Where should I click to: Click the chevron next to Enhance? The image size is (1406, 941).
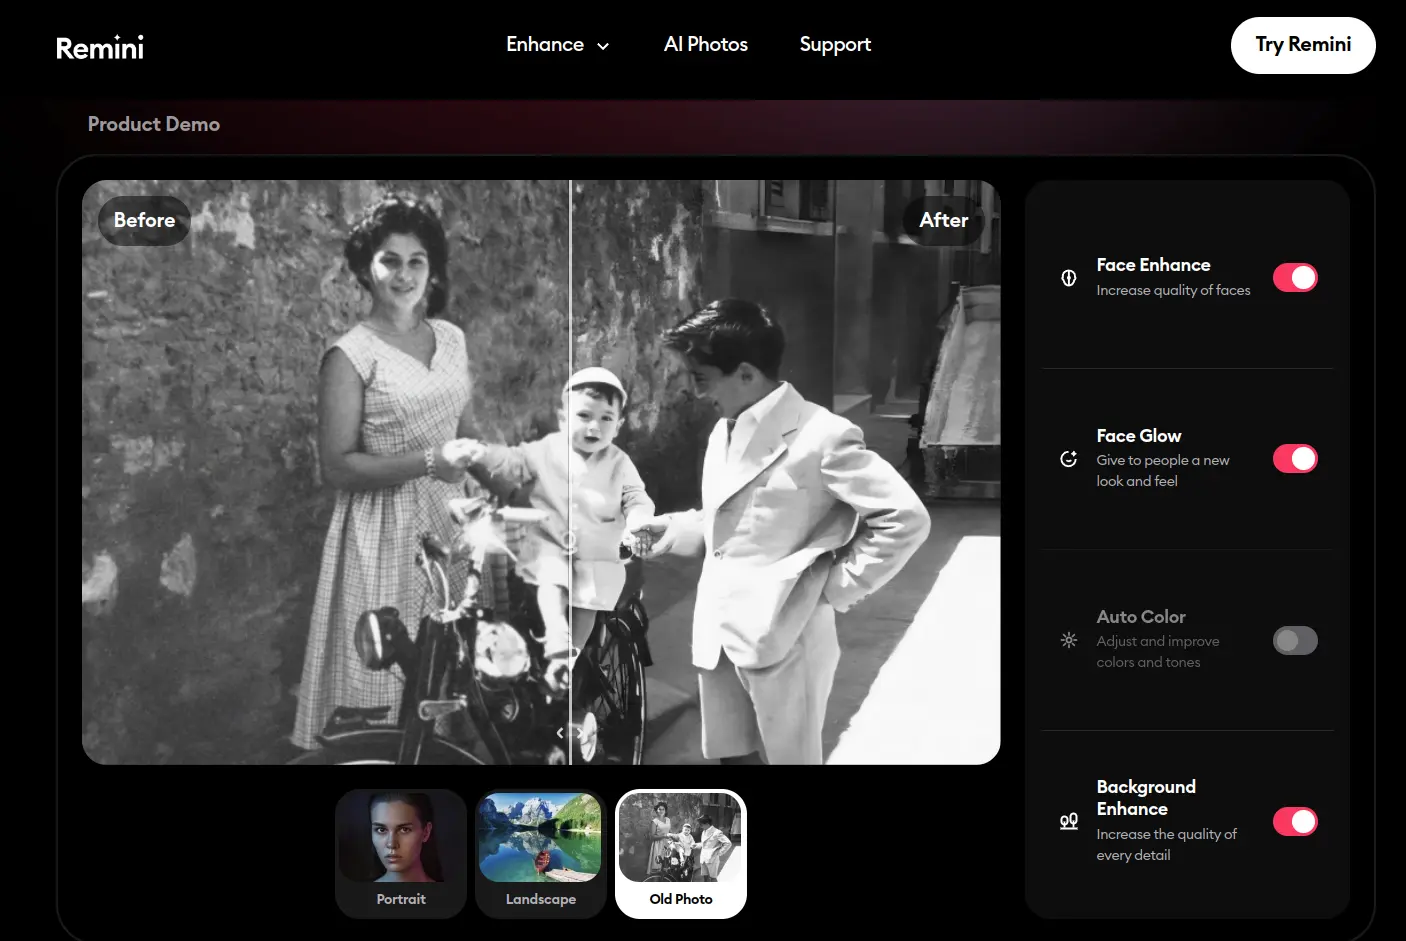[603, 46]
